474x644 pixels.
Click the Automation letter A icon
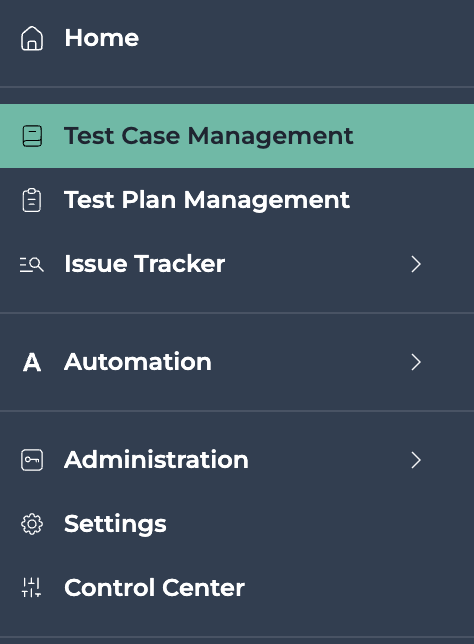pyautogui.click(x=32, y=362)
